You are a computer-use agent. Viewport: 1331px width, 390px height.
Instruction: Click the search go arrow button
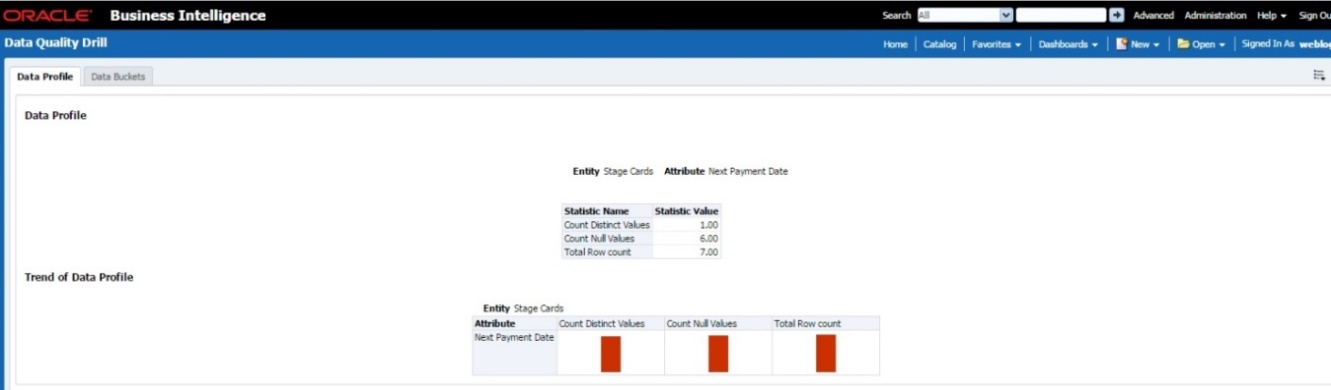click(1117, 15)
